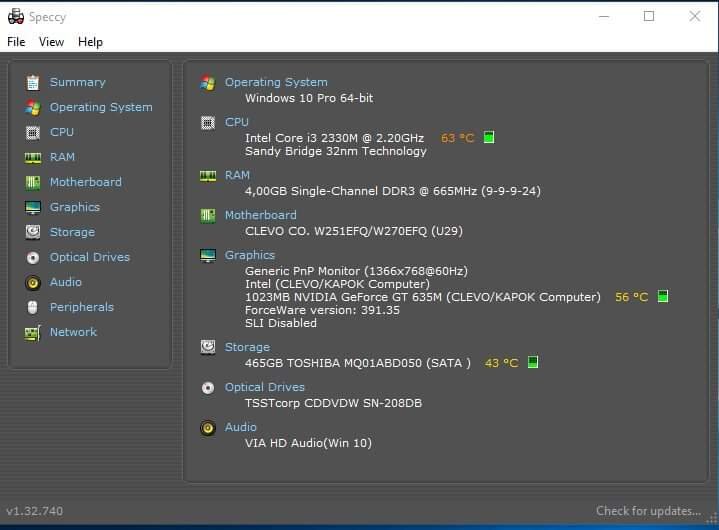Click the Graphics monitor icon in sidebar
The image size is (719, 530).
(x=33, y=207)
